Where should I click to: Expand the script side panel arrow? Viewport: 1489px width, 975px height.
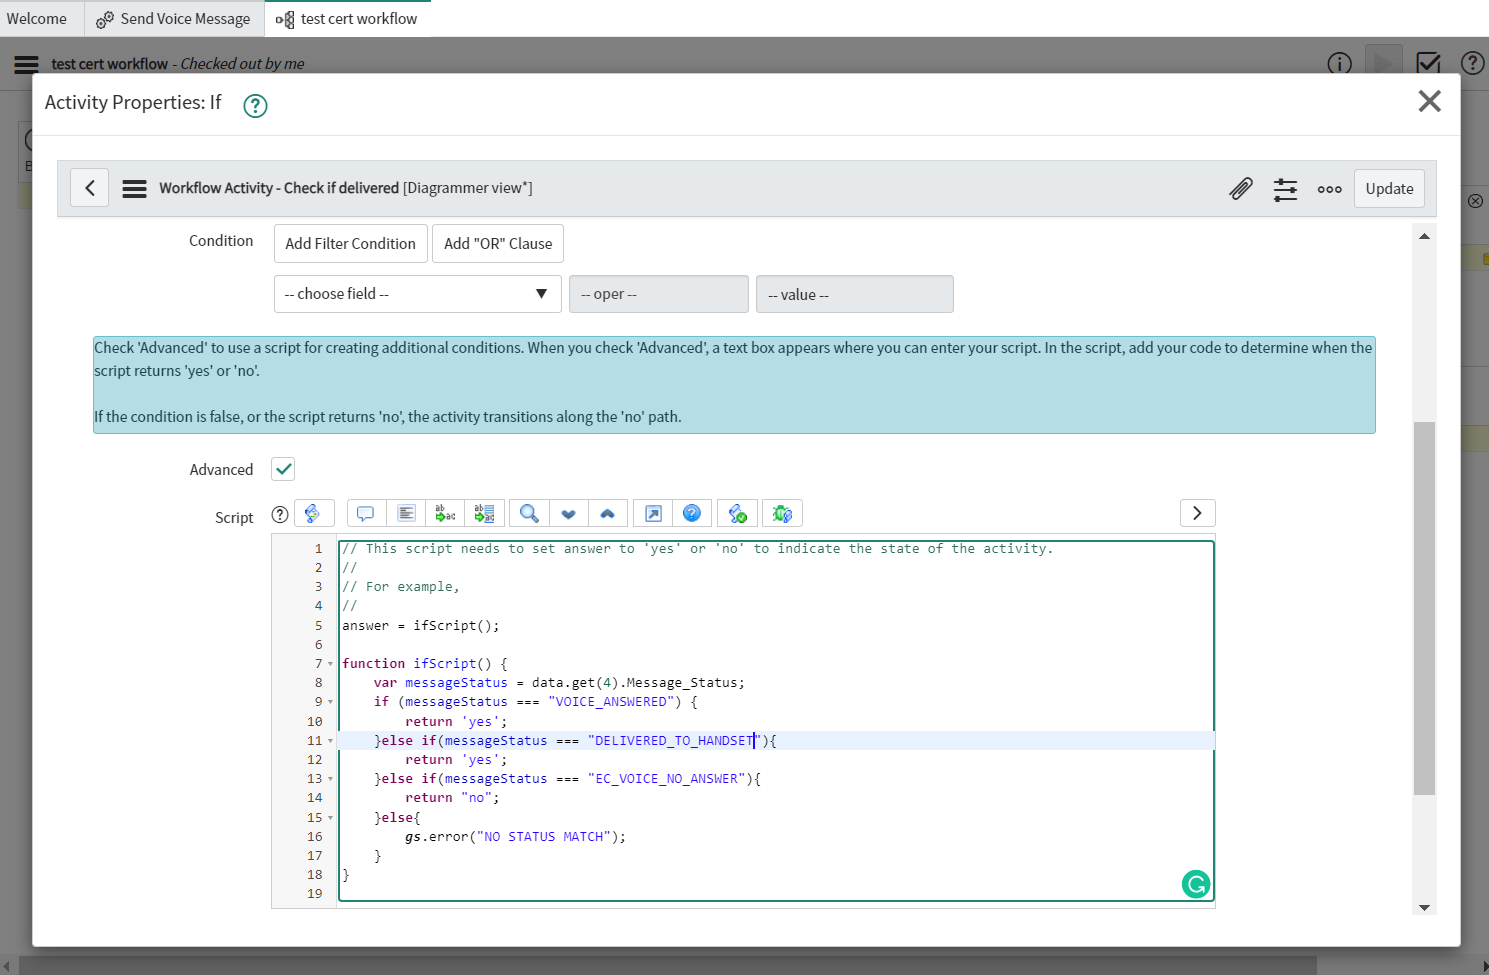click(x=1197, y=513)
